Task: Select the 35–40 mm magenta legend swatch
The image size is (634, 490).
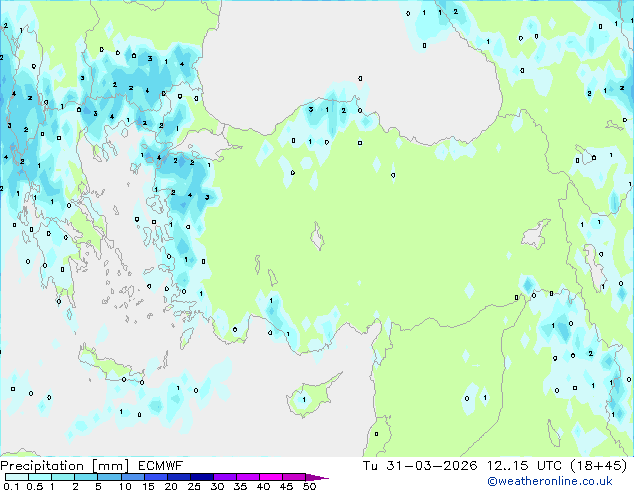Action: click(x=248, y=477)
